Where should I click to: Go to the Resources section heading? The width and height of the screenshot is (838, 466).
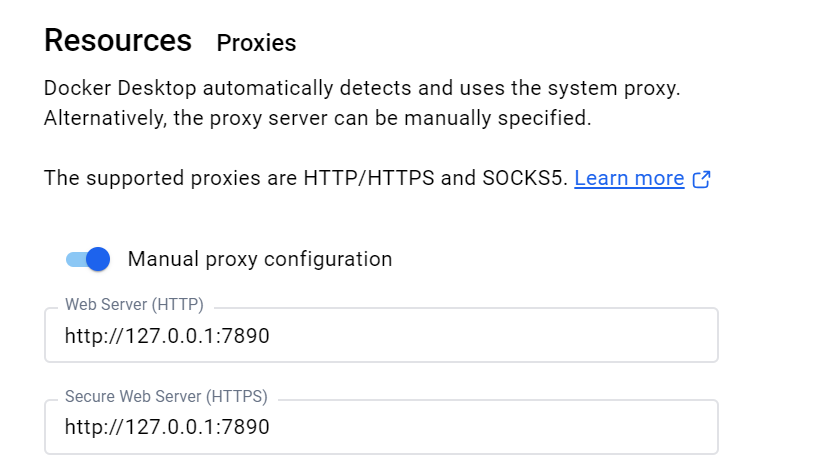(118, 41)
